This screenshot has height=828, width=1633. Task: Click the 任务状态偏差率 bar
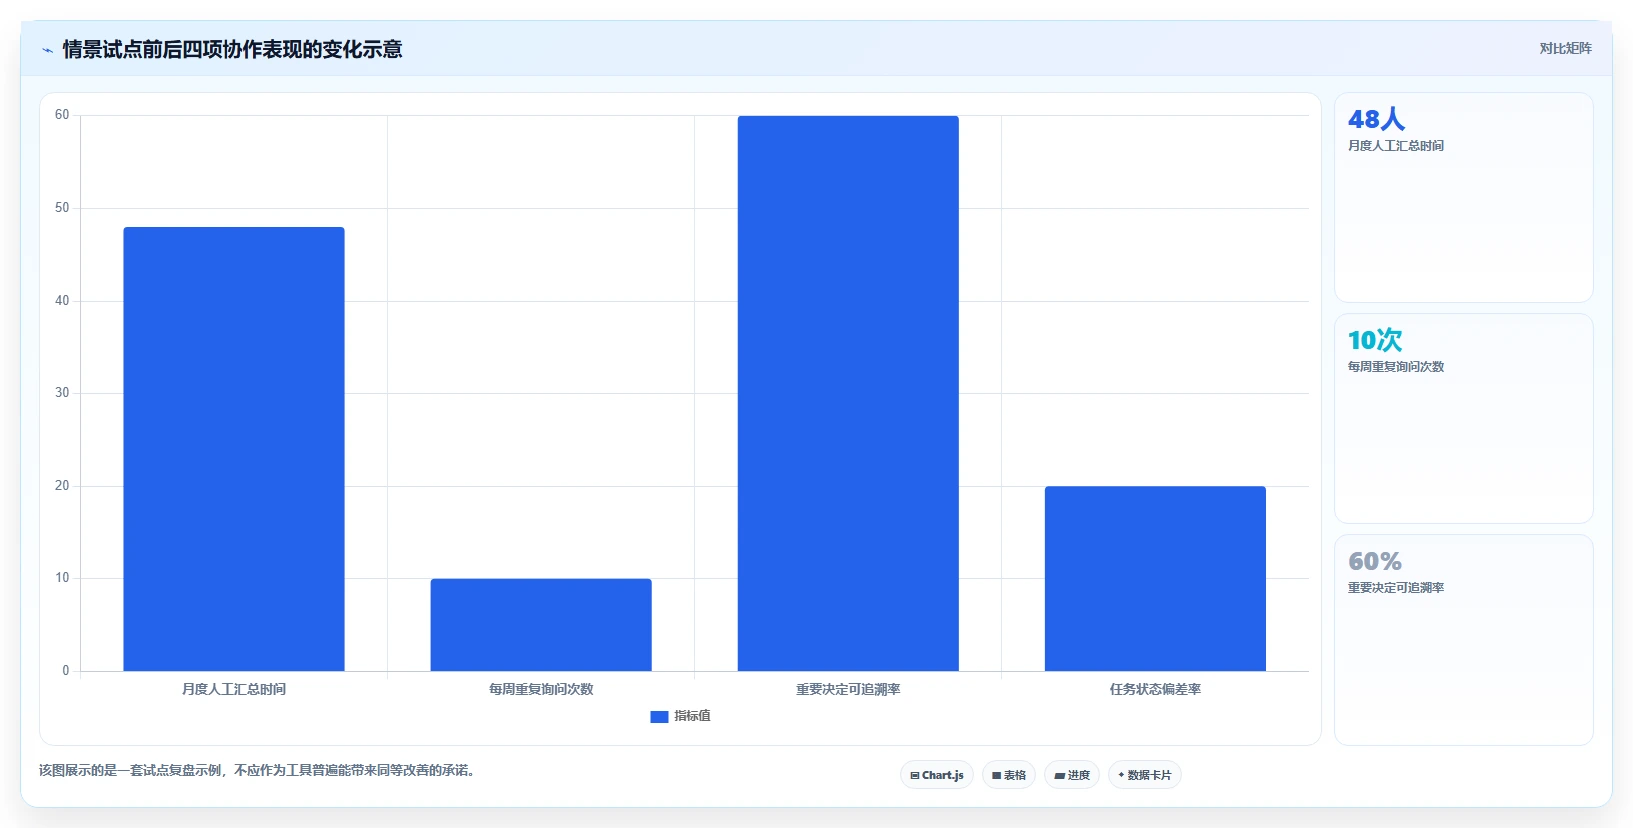click(x=1155, y=578)
